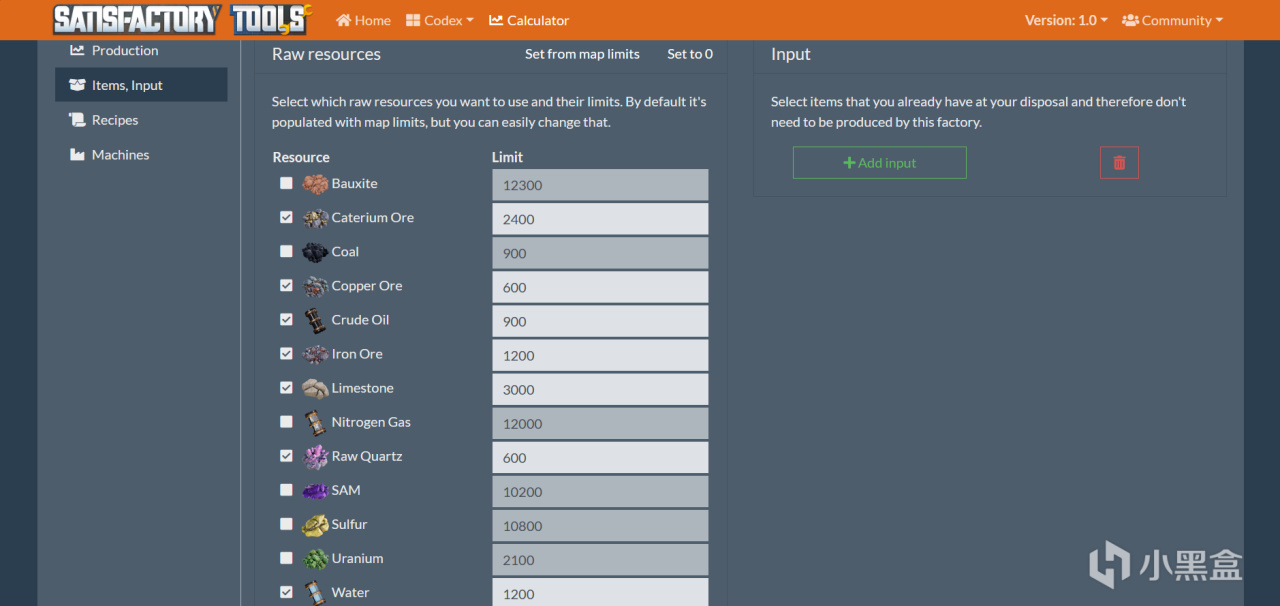
Task: Click the Crude Oil barrel icon
Action: (x=315, y=320)
